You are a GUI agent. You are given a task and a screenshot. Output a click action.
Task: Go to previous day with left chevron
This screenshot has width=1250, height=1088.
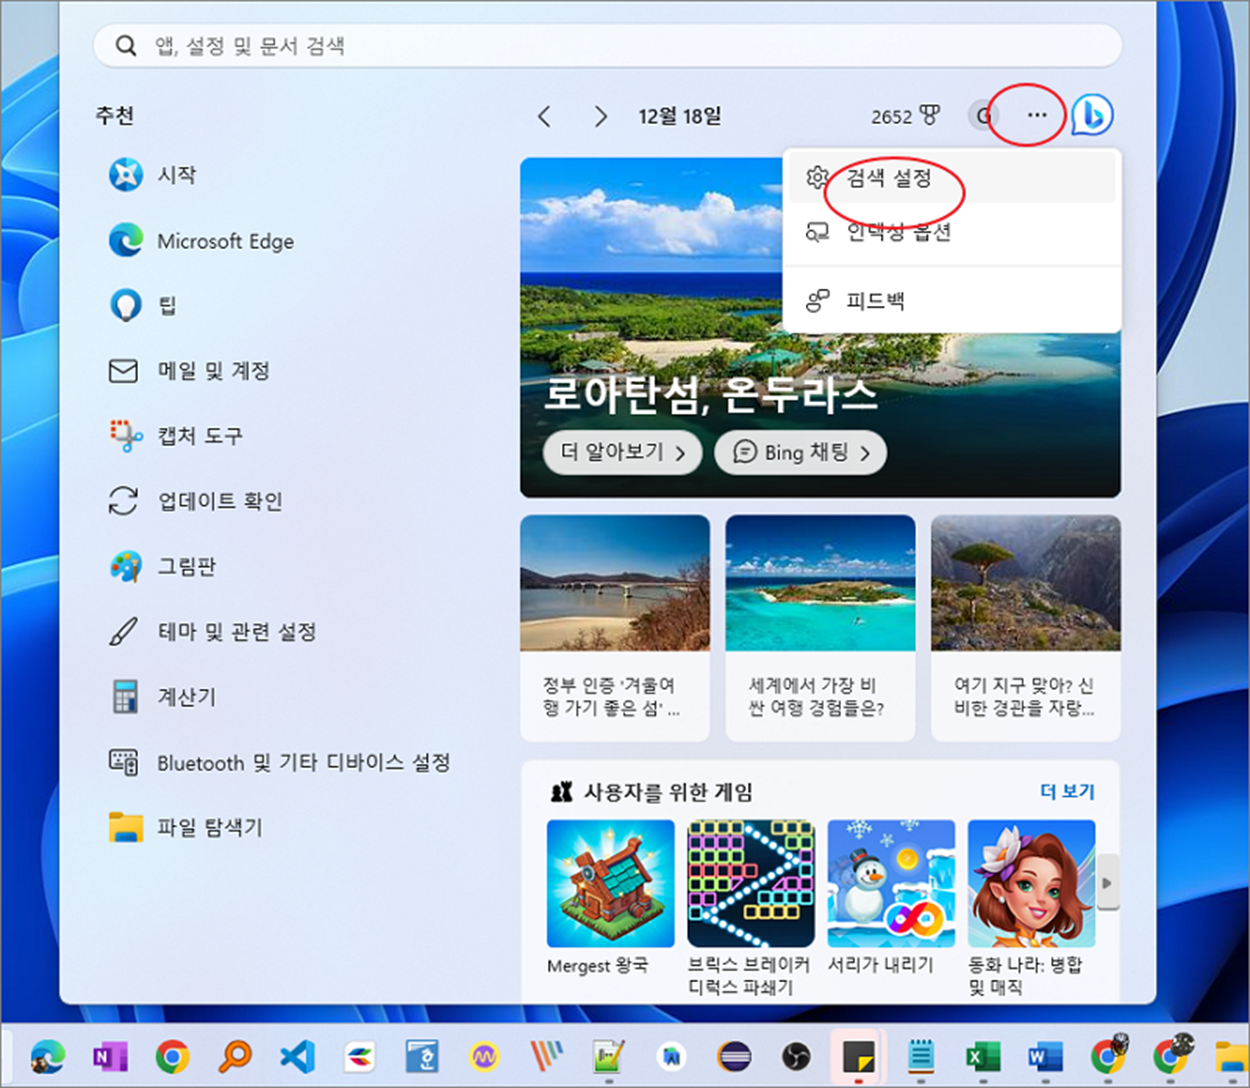[545, 117]
